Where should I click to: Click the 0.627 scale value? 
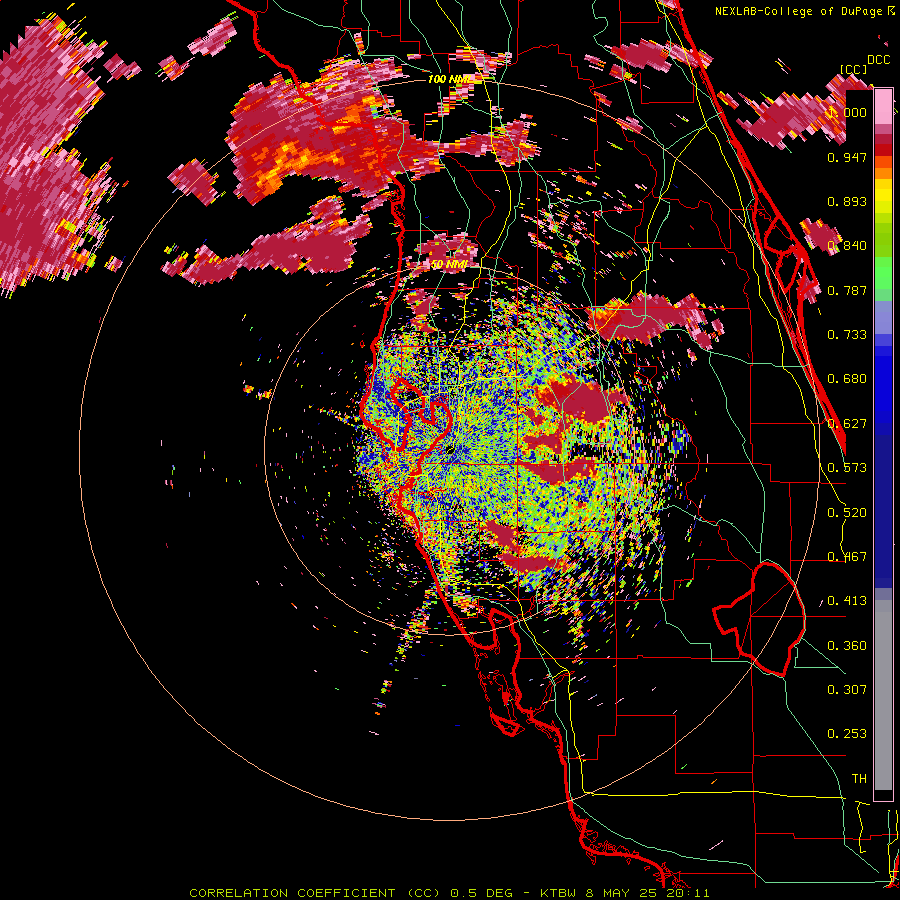847,424
